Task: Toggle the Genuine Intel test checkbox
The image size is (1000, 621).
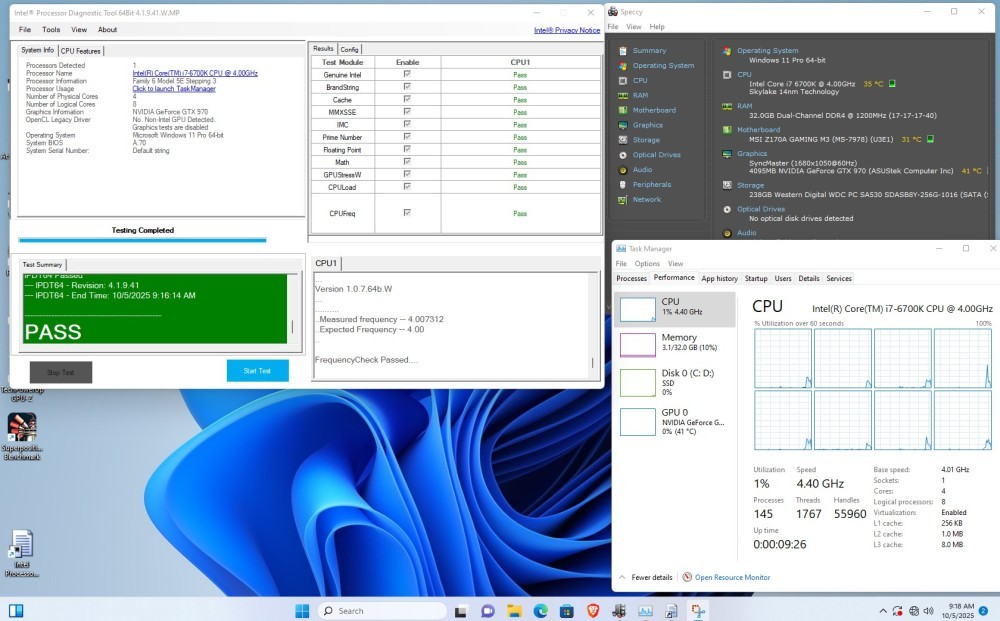Action: tap(406, 74)
